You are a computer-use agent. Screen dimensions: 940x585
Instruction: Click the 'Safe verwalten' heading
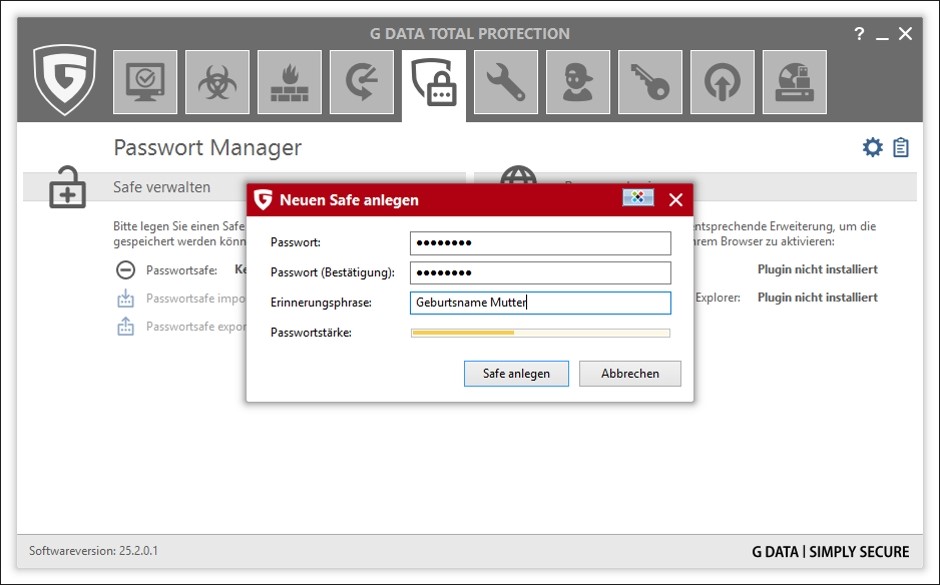tap(162, 187)
